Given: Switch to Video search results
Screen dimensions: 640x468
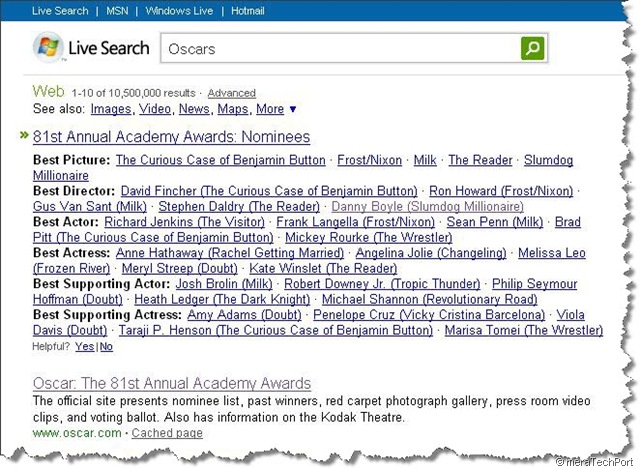Looking at the screenshot, I should (155, 109).
